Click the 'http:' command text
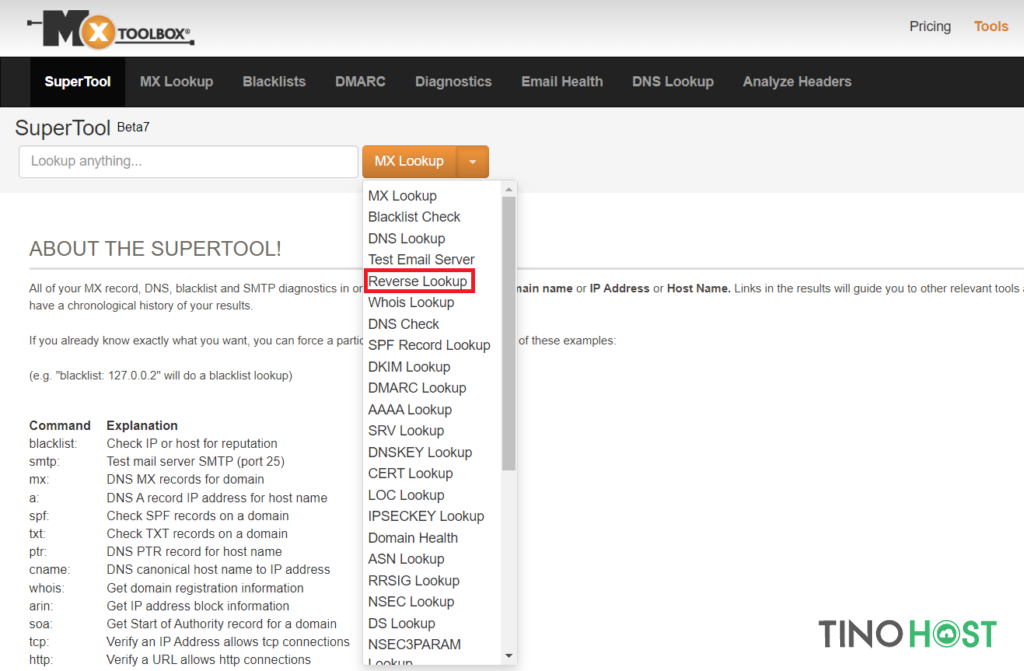1024x671 pixels. click(40, 660)
